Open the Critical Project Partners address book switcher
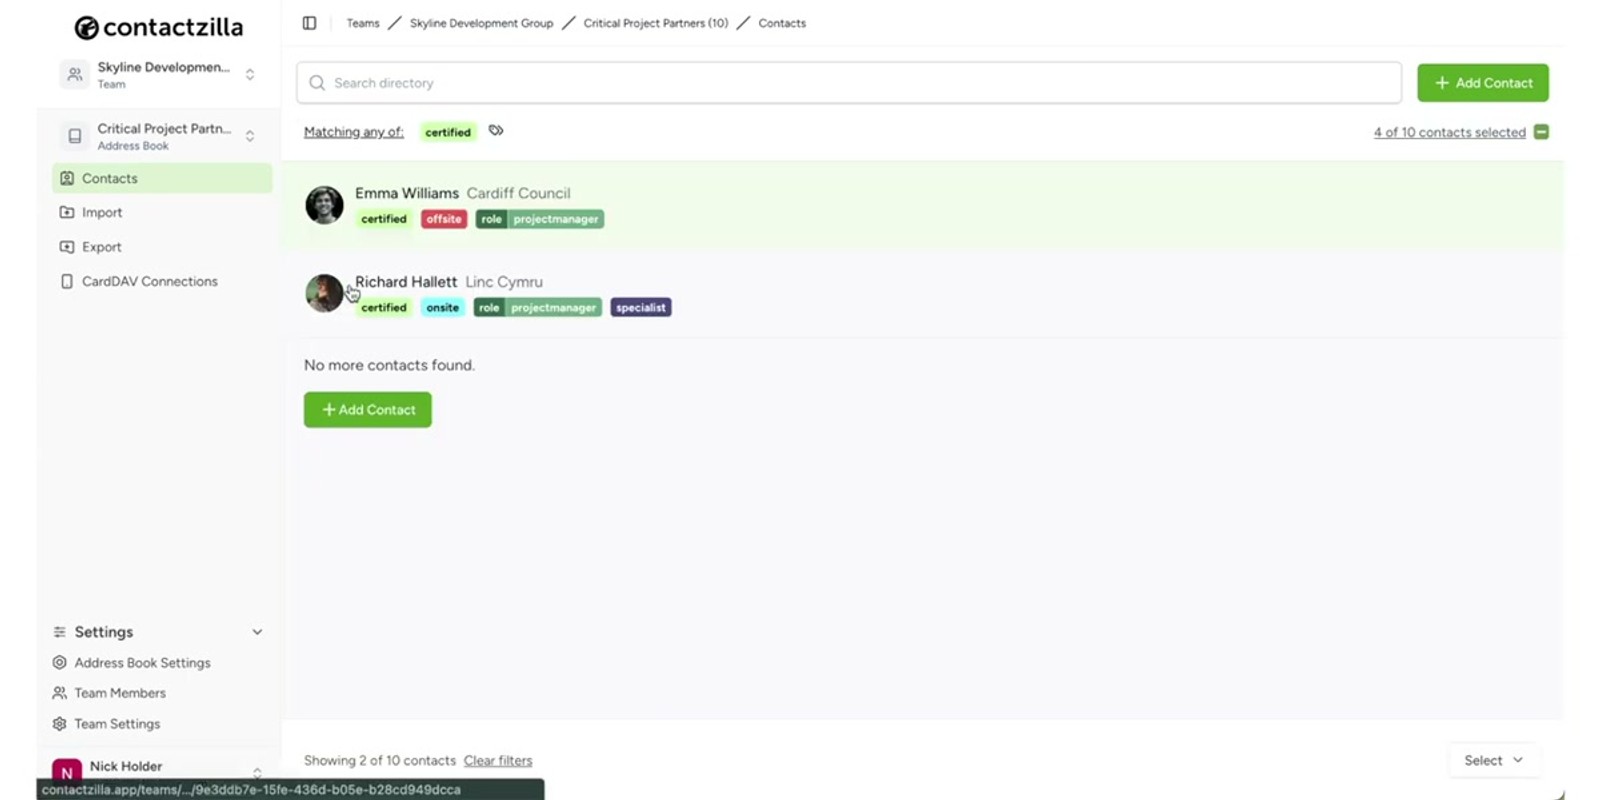 tap(160, 136)
